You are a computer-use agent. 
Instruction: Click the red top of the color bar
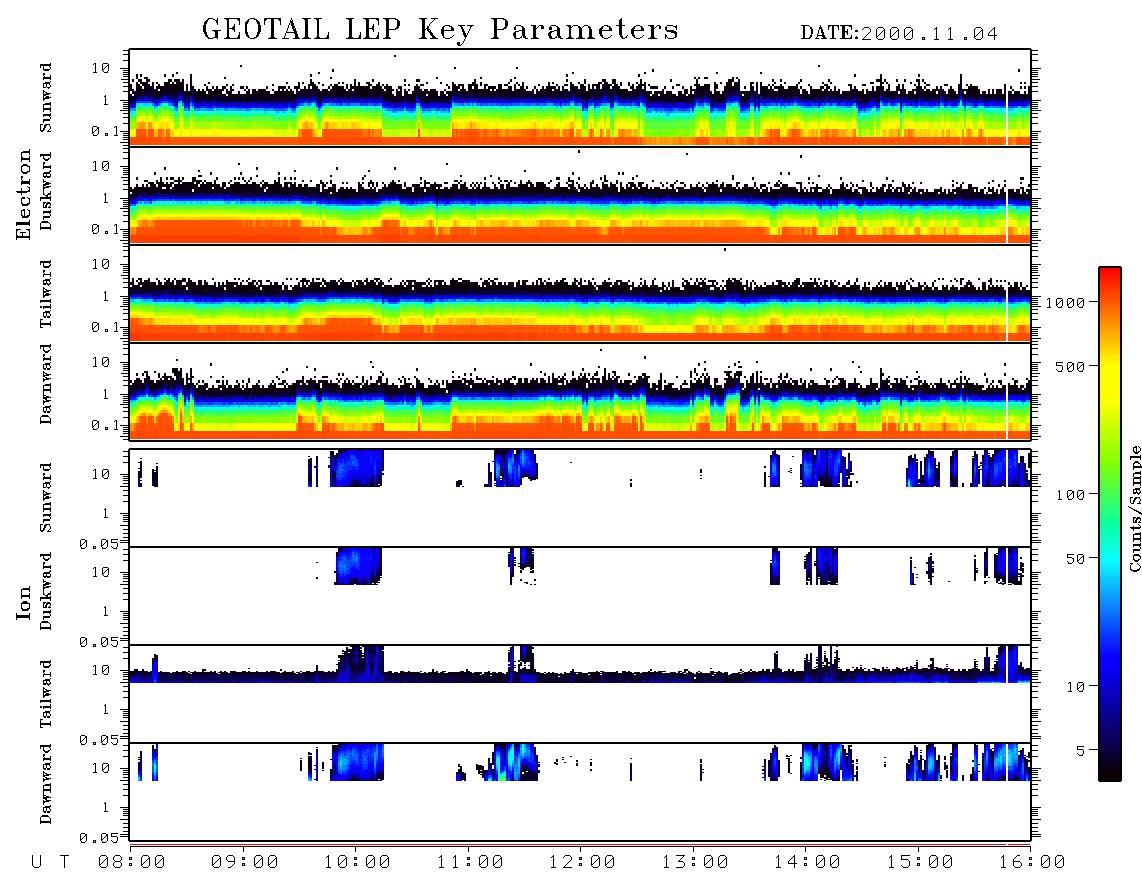point(1109,275)
